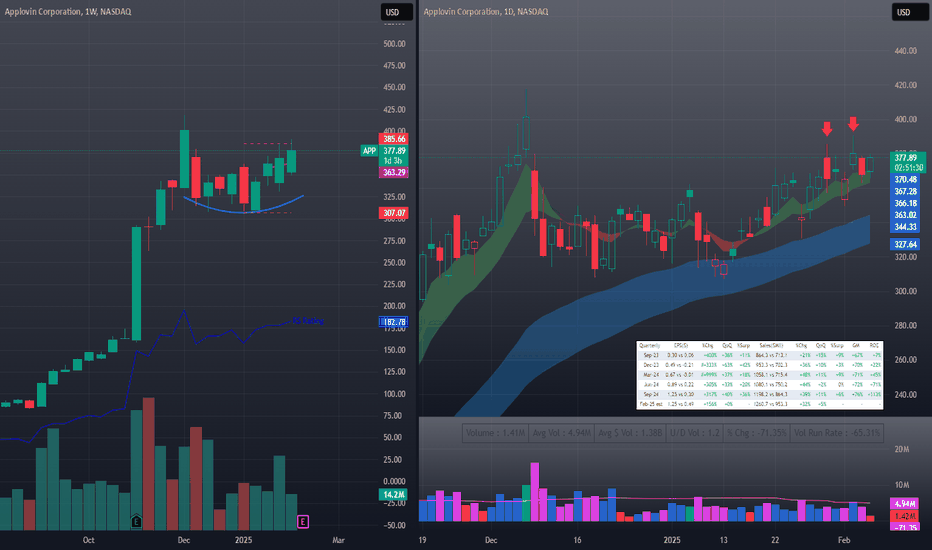Click the Dec-23 row in earnings table

click(x=760, y=364)
